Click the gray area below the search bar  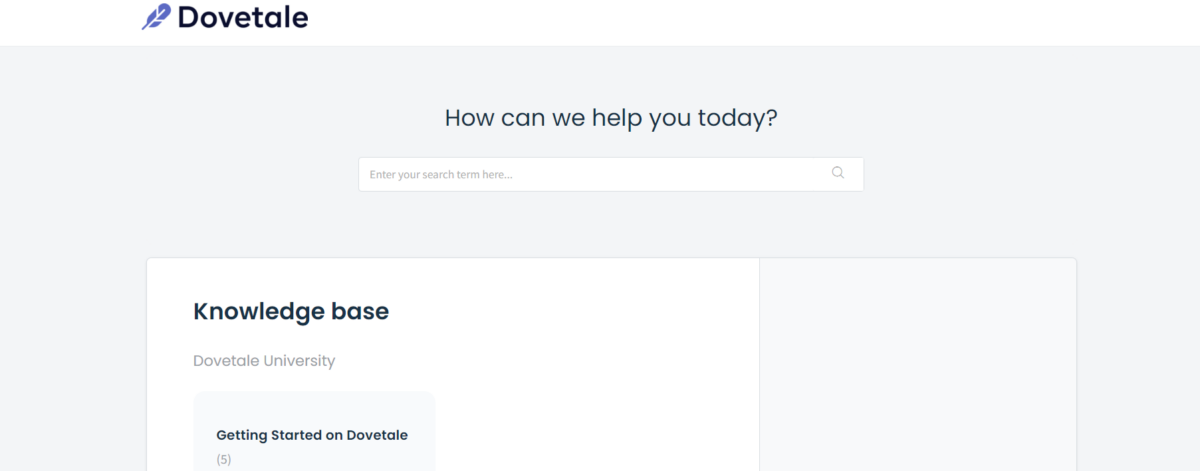611,225
